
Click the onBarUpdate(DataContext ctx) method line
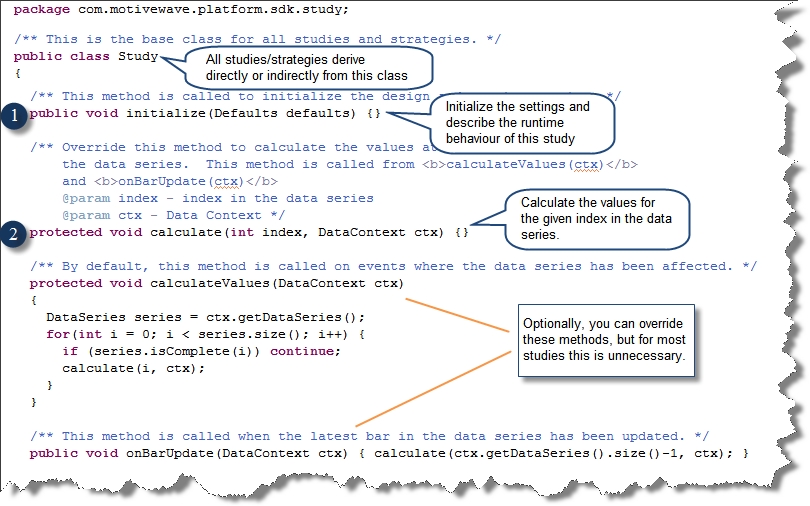click(389, 453)
